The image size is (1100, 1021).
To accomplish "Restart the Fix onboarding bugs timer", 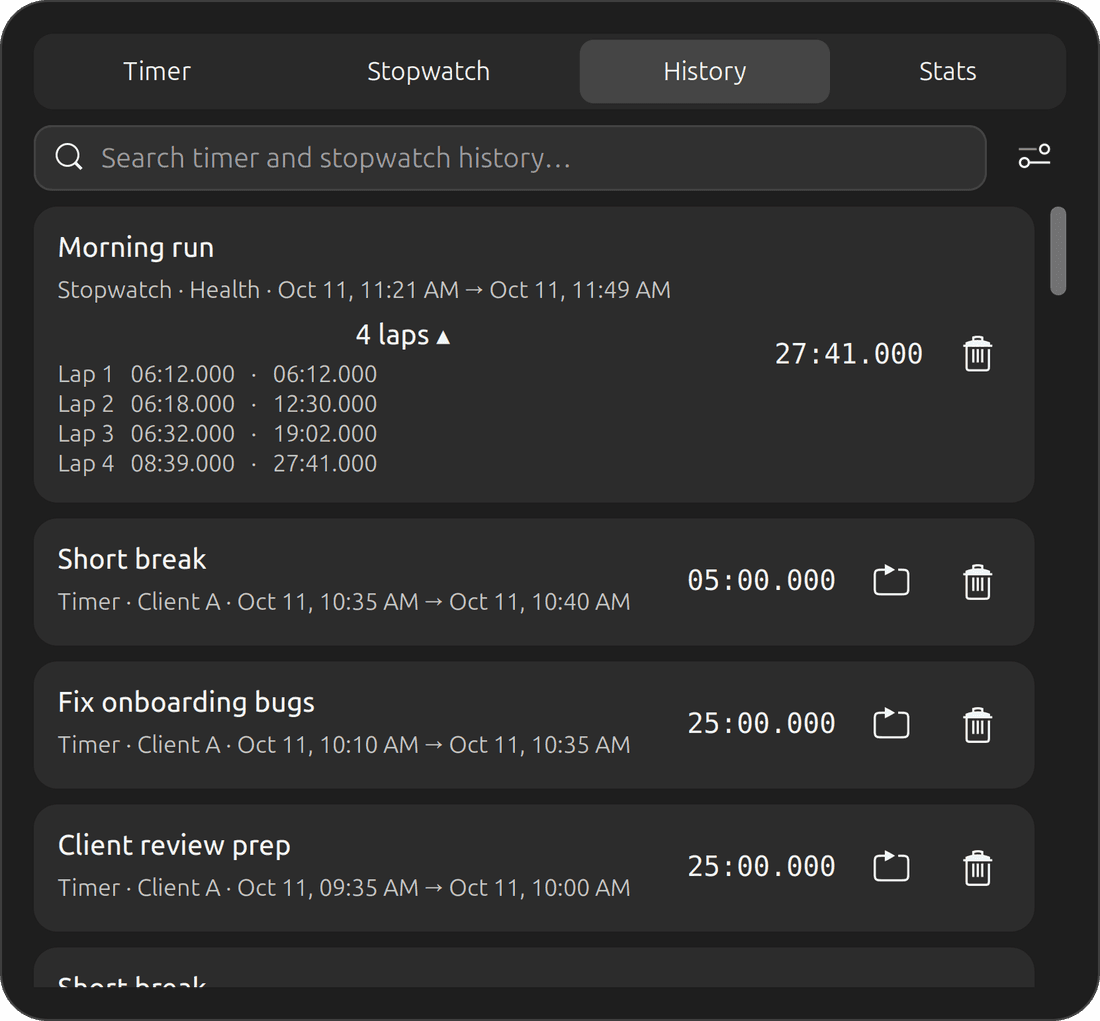I will coord(891,724).
